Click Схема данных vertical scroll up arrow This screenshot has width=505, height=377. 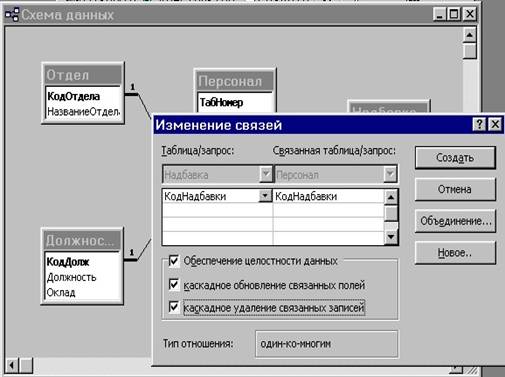470,35
